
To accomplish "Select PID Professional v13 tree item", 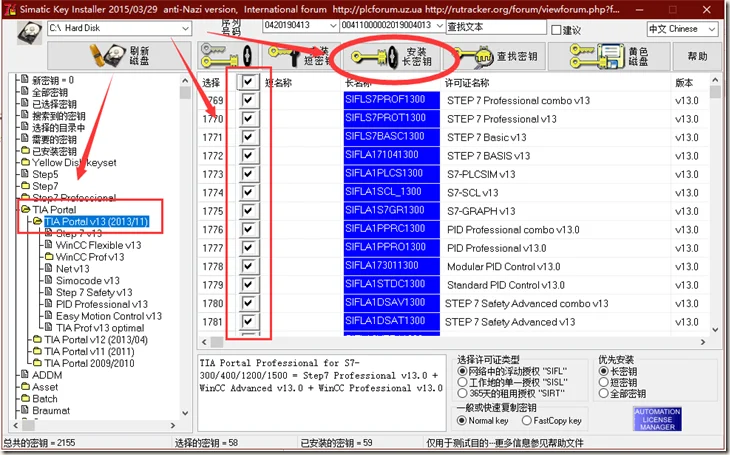I will point(101,304).
